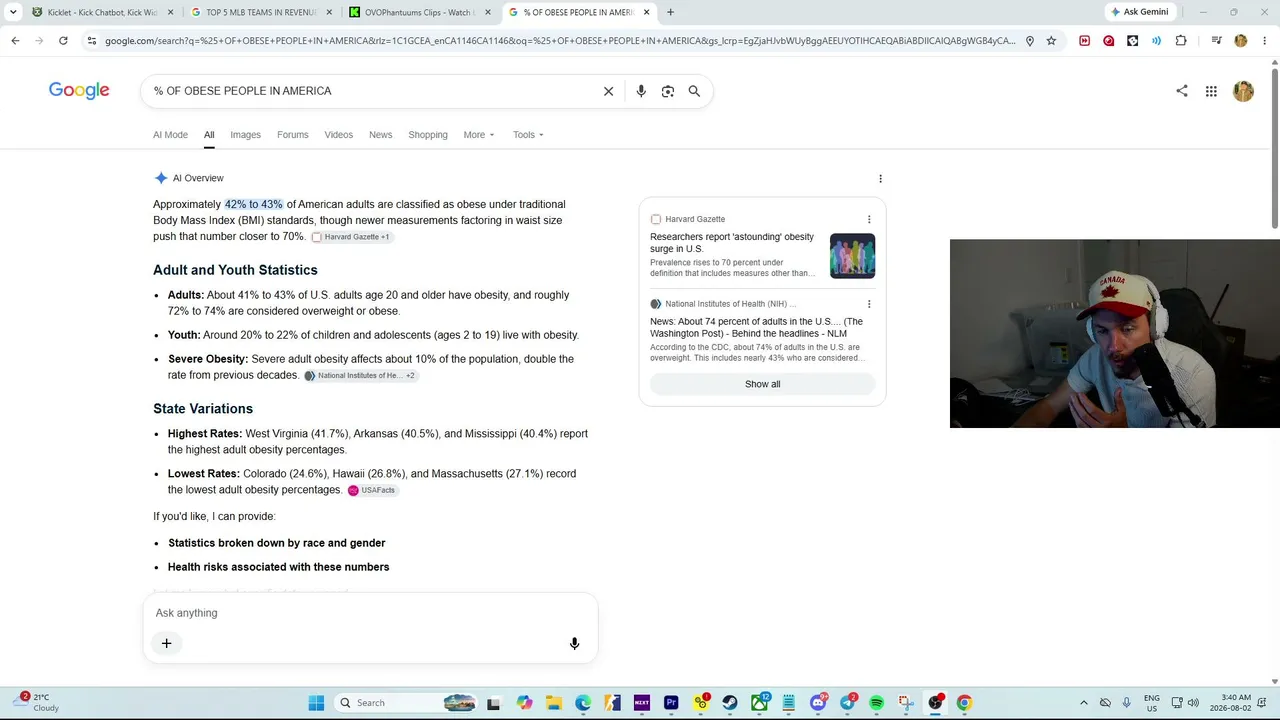Switch to OVOPhantuums Clips tab

420,12
